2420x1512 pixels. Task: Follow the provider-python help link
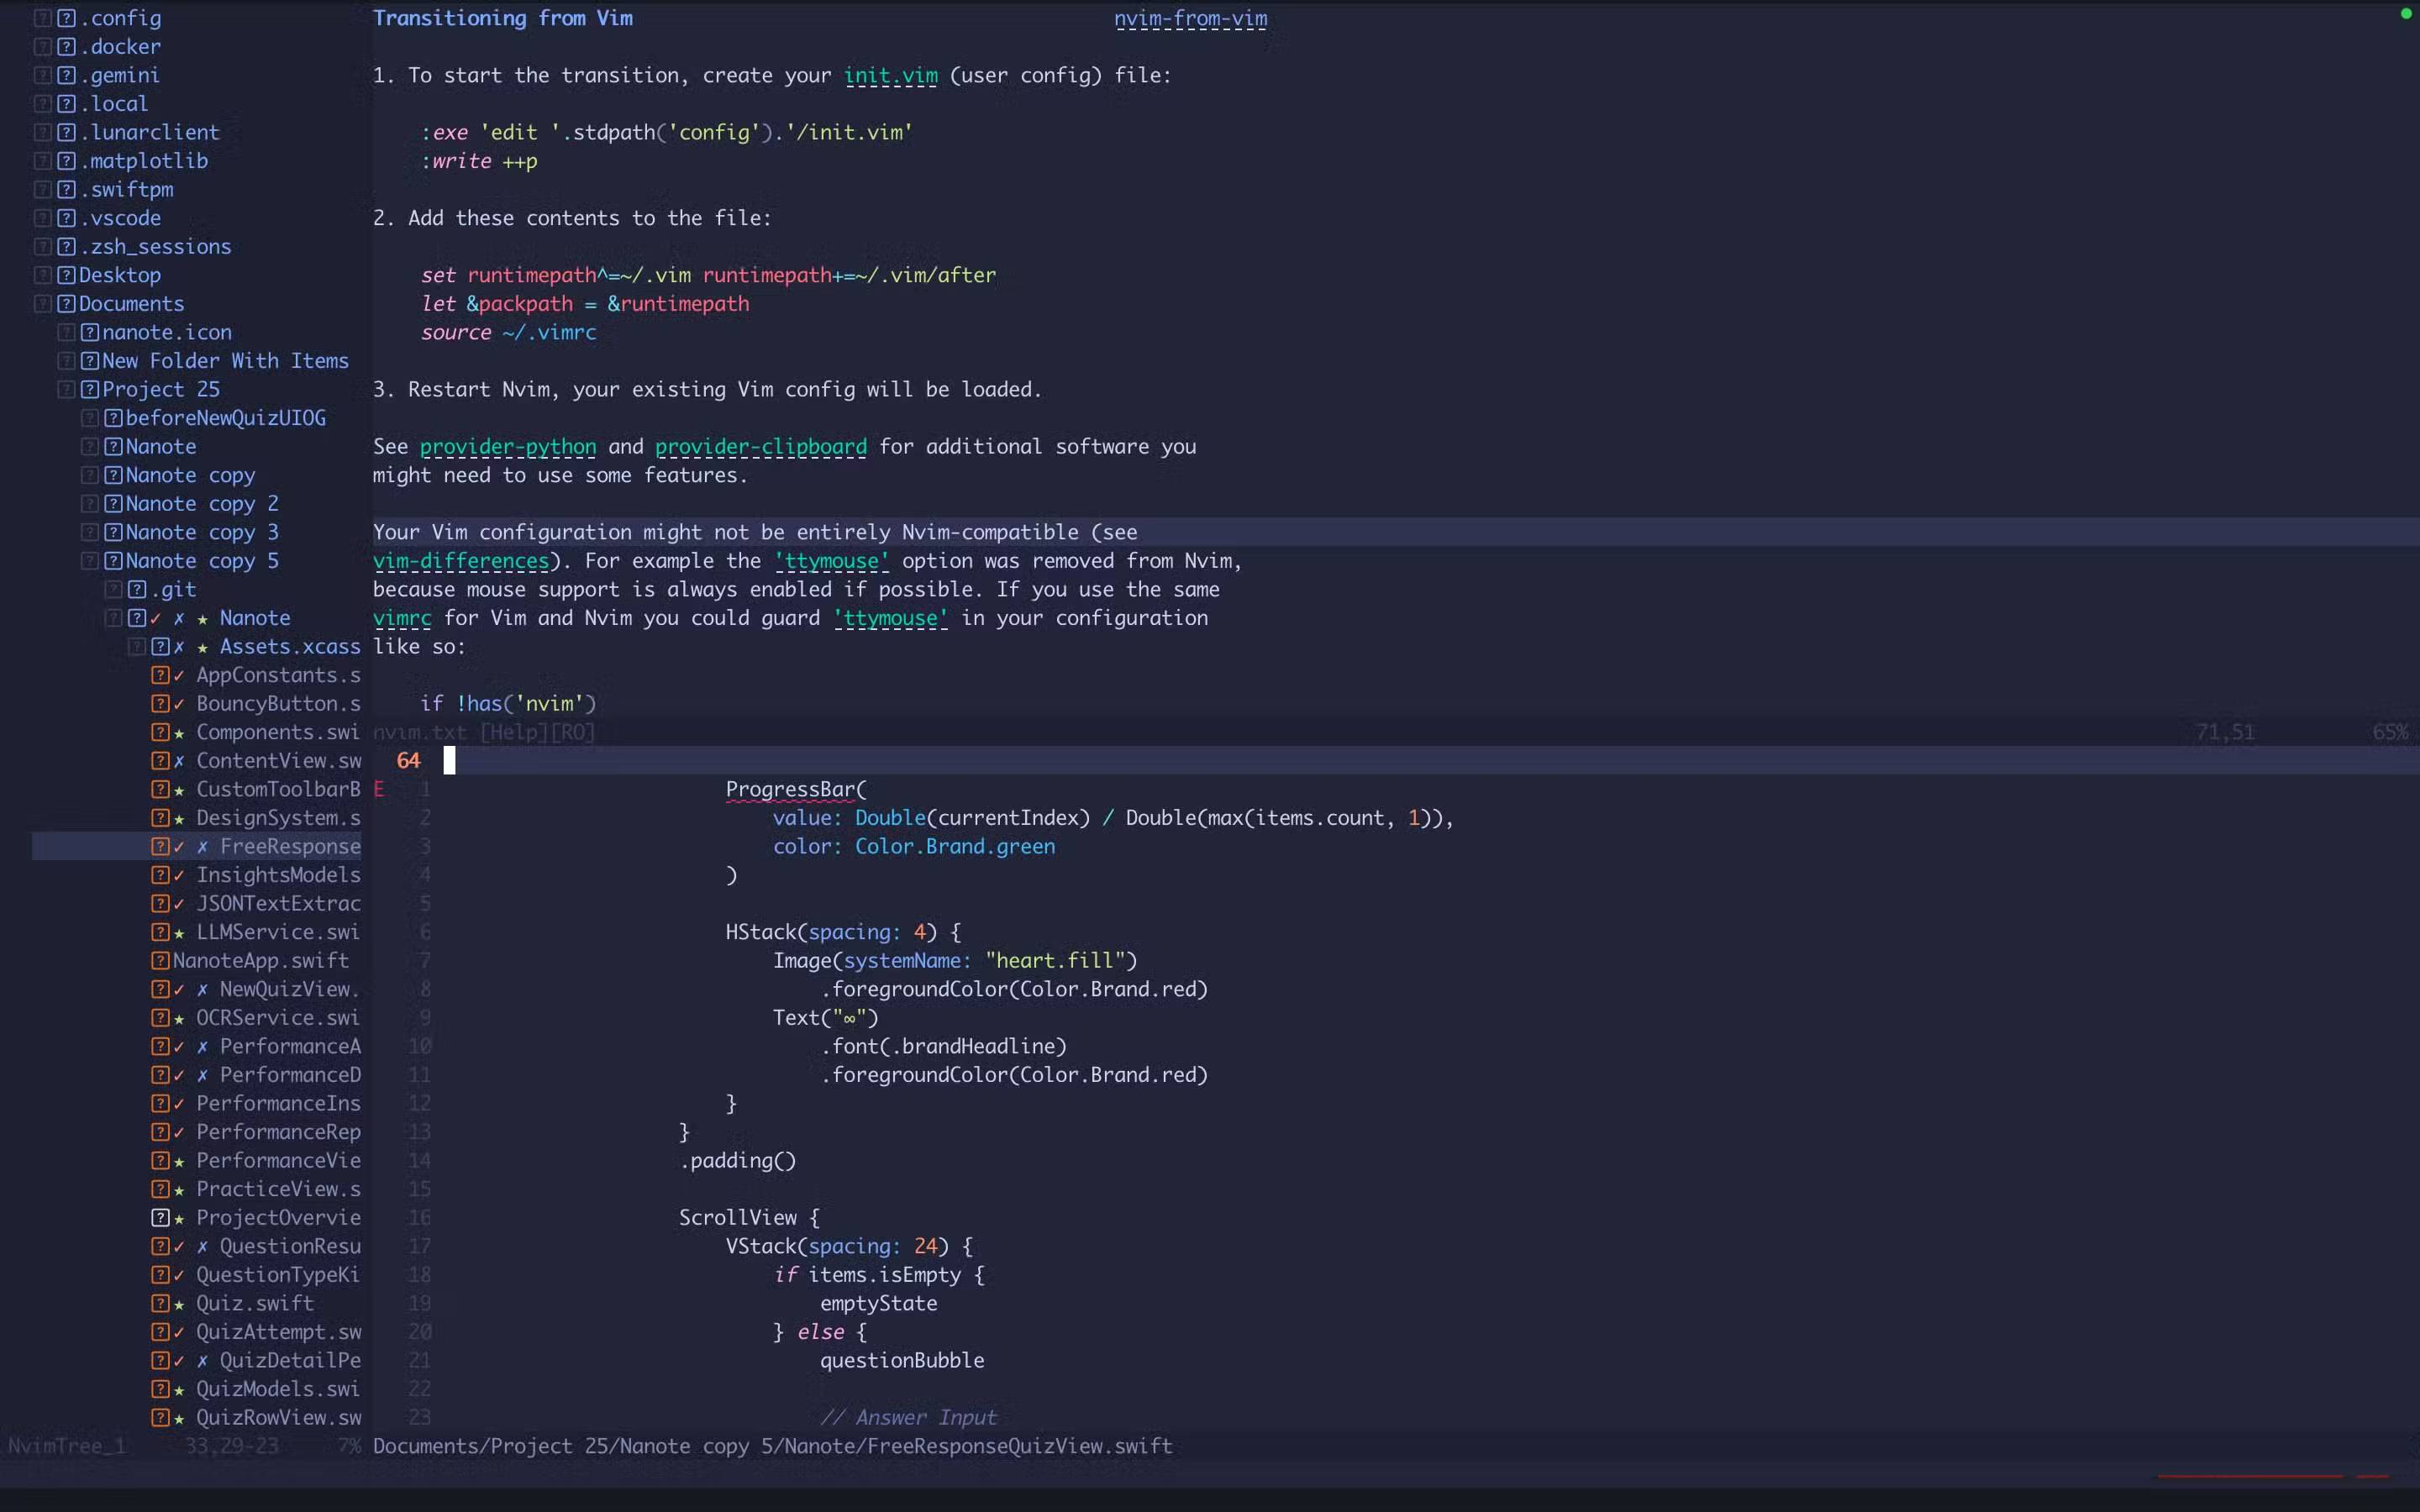click(x=507, y=447)
